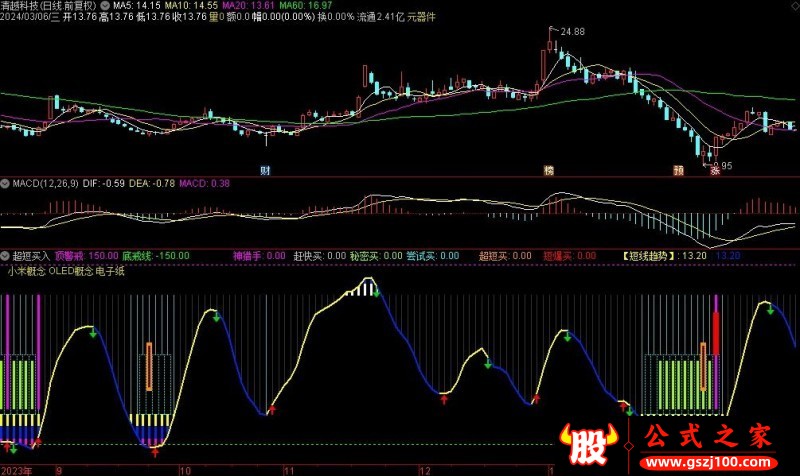The height and width of the screenshot is (476, 800).
Task: Open the 小米概念 concept link
Action: click(x=26, y=269)
